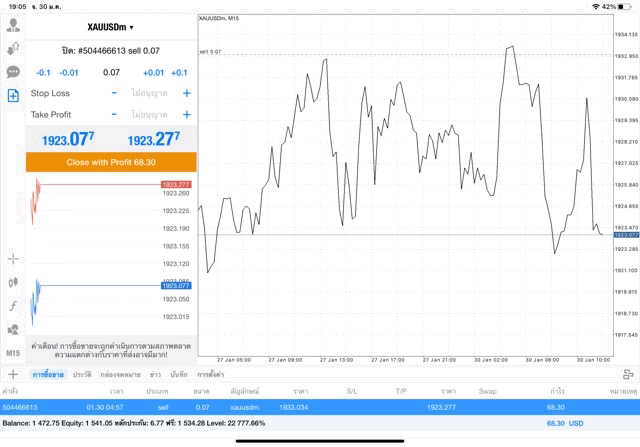Screen dimensions: 640x447
Task: Open the chat messages icon
Action: [13, 72]
